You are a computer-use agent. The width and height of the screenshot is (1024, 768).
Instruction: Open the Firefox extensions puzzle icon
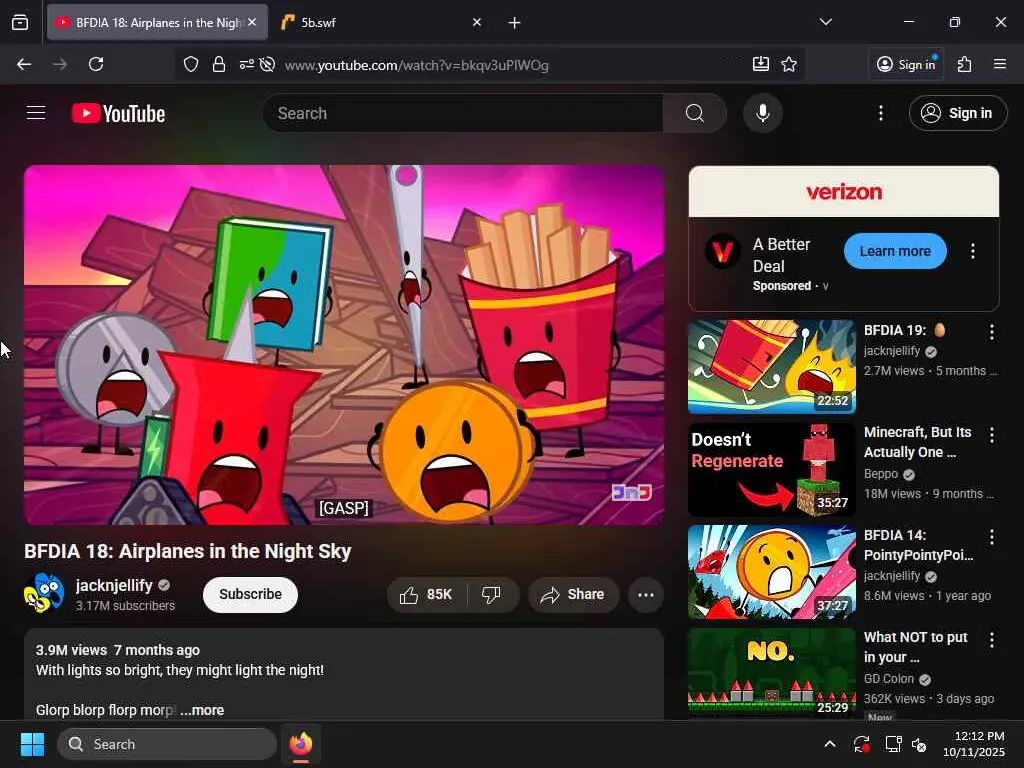coord(965,64)
